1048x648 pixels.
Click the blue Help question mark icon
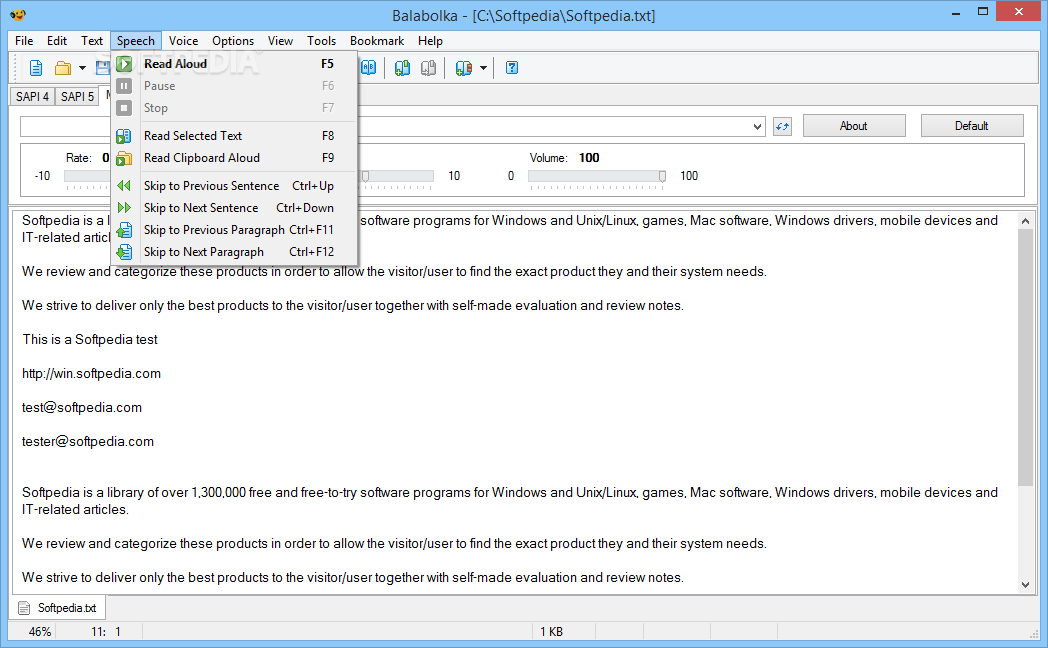click(x=512, y=67)
